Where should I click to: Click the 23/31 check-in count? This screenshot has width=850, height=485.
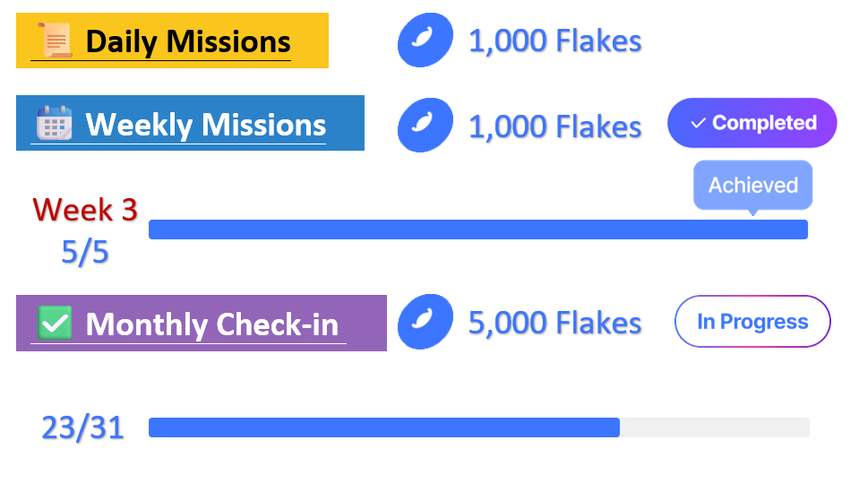coord(83,428)
